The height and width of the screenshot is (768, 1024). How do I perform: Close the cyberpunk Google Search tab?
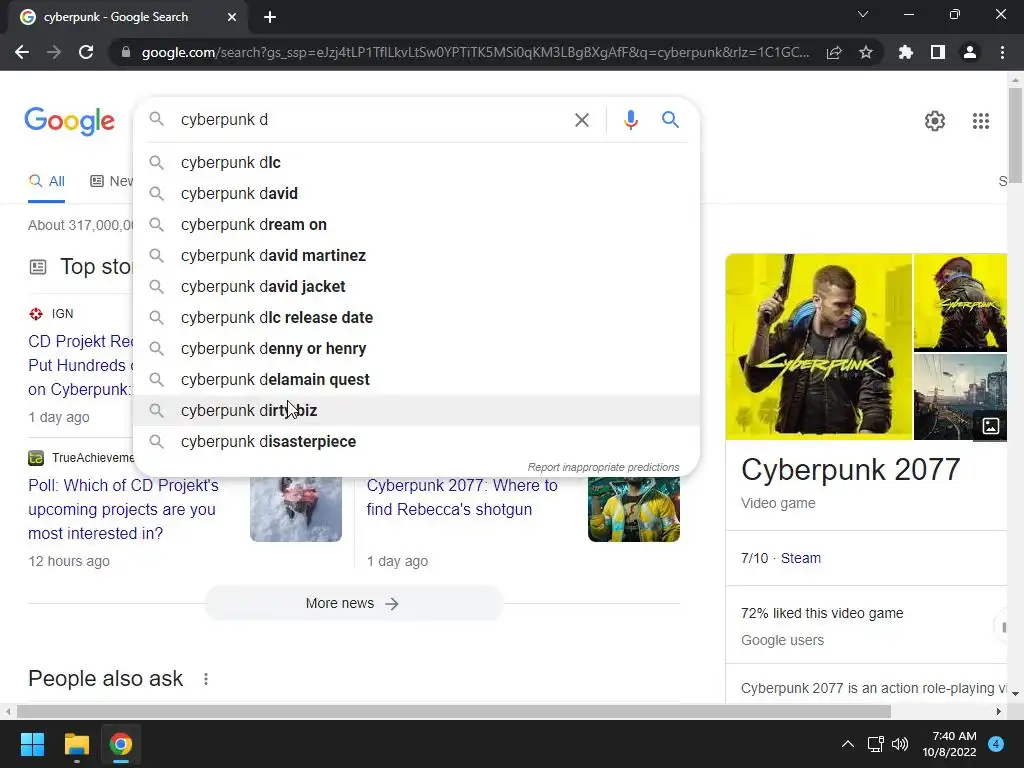click(x=232, y=17)
